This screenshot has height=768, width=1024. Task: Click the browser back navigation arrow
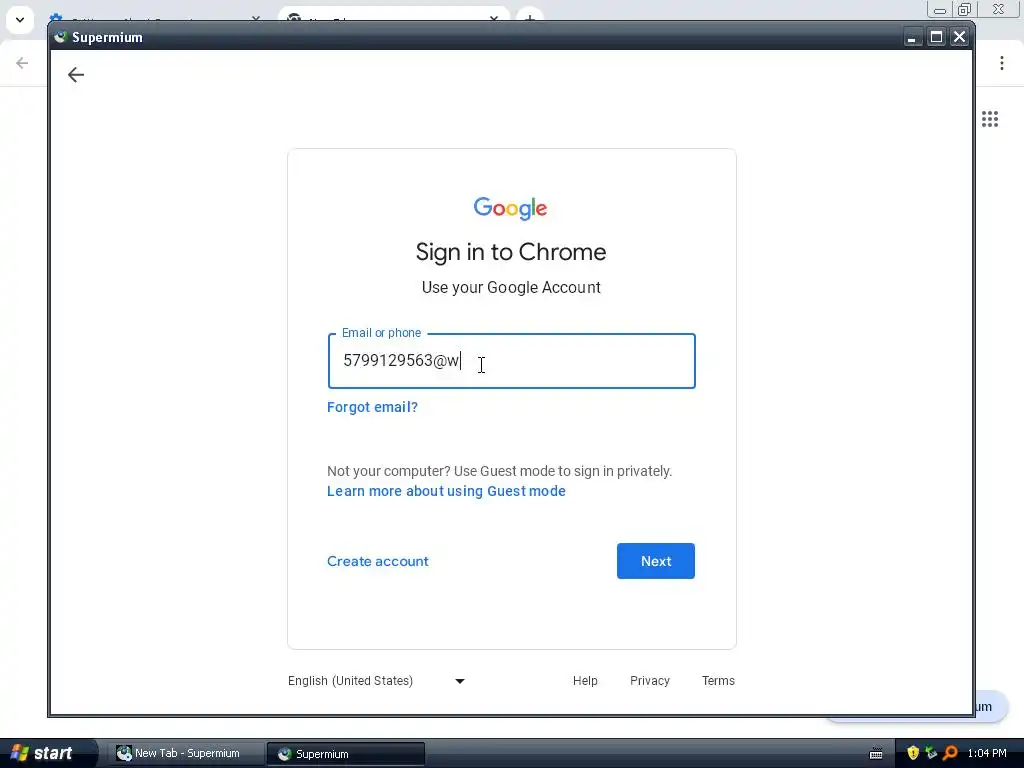[22, 63]
